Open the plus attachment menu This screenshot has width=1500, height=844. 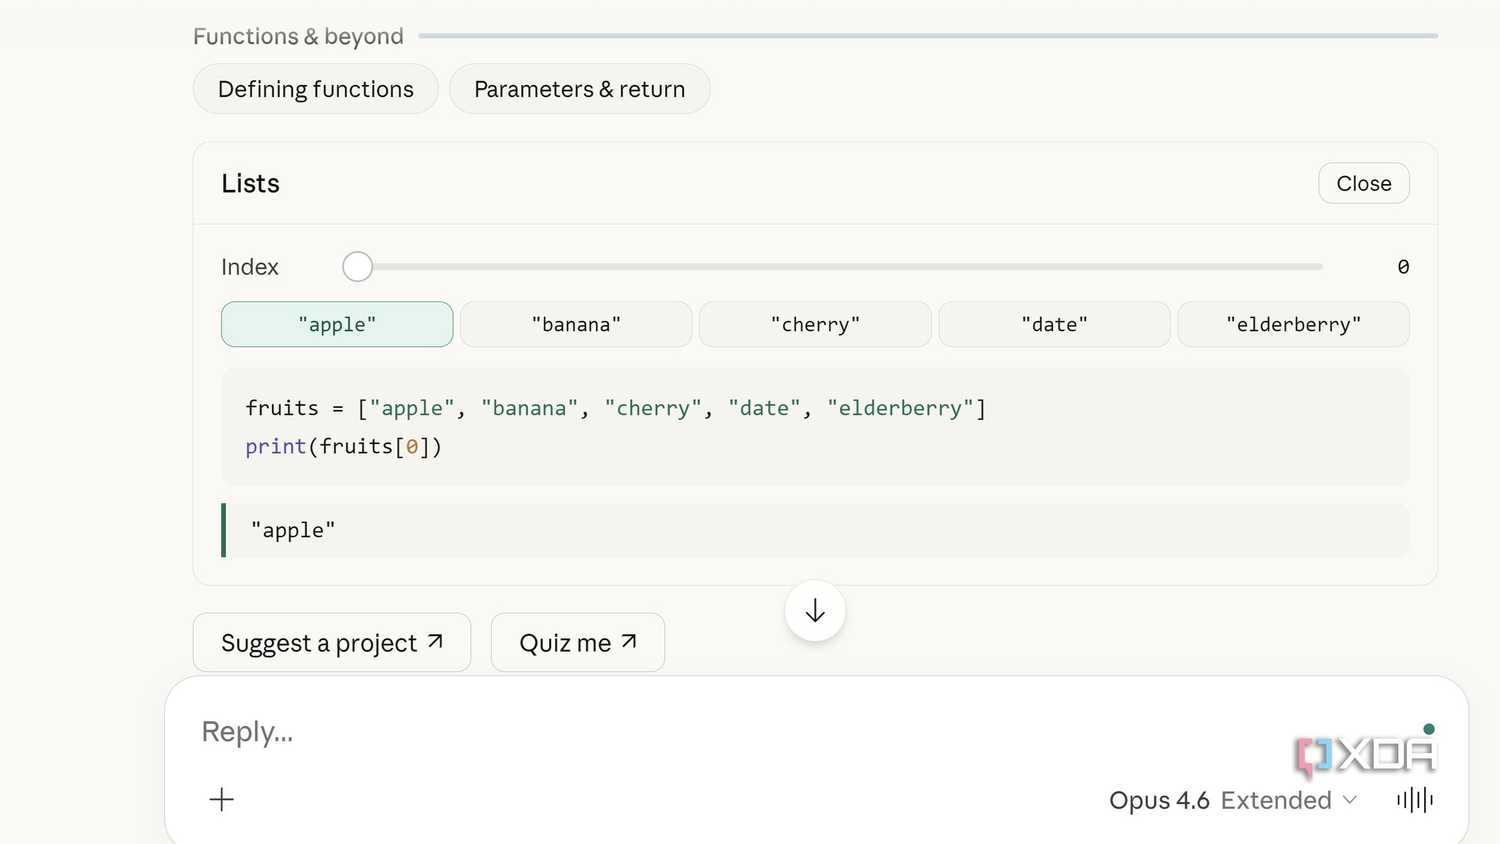(222, 799)
